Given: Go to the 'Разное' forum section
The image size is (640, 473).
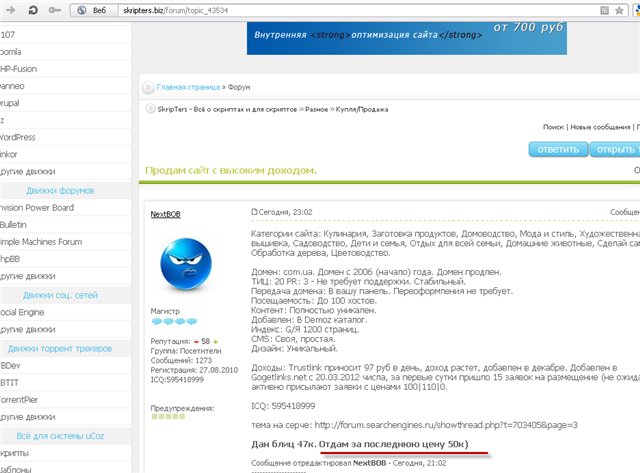Looking at the screenshot, I should coord(316,109).
